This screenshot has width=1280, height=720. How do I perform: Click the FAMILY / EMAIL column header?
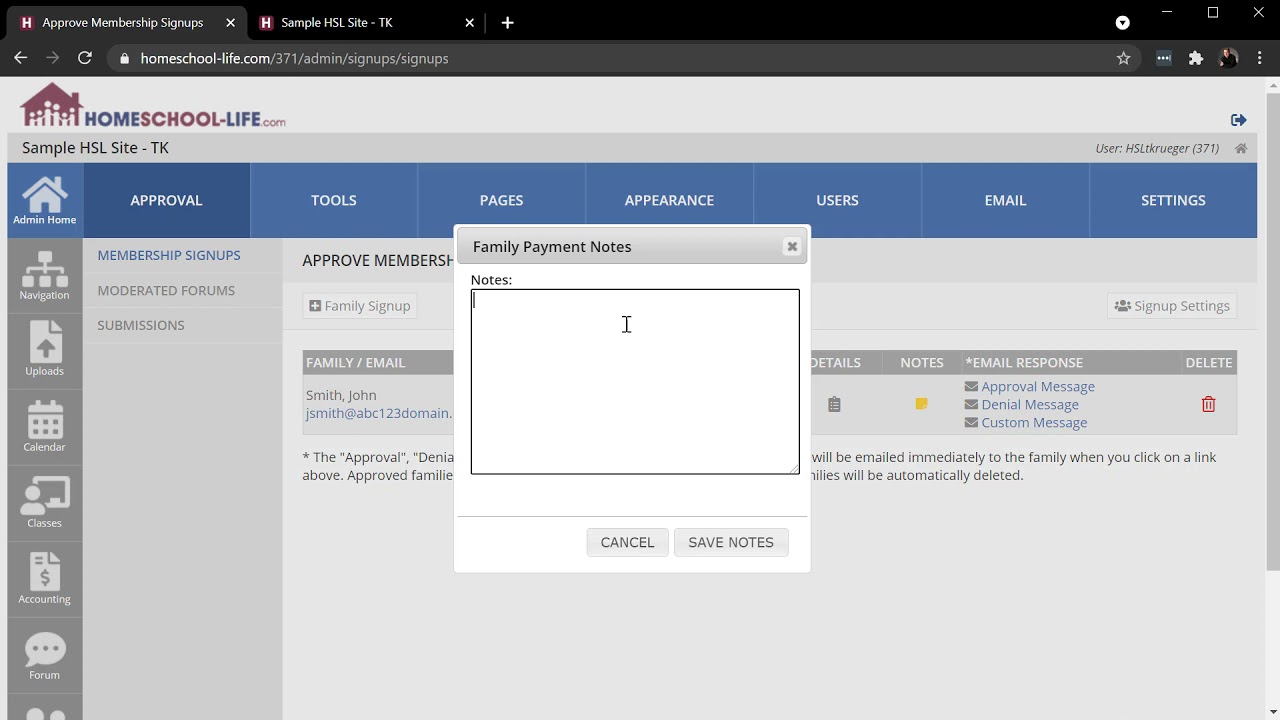[356, 362]
